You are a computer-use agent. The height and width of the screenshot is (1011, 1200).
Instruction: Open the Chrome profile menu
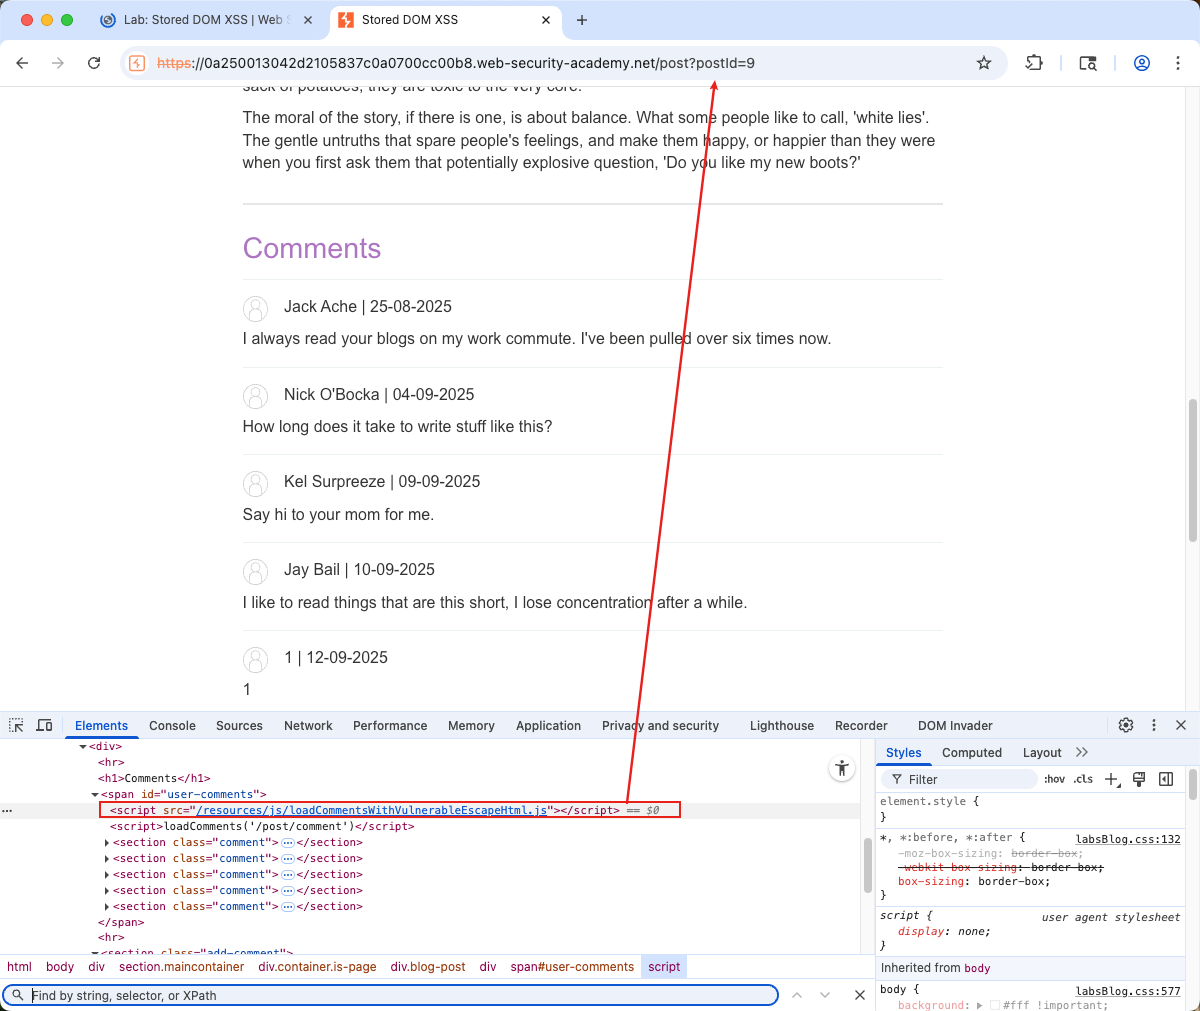pos(1141,63)
